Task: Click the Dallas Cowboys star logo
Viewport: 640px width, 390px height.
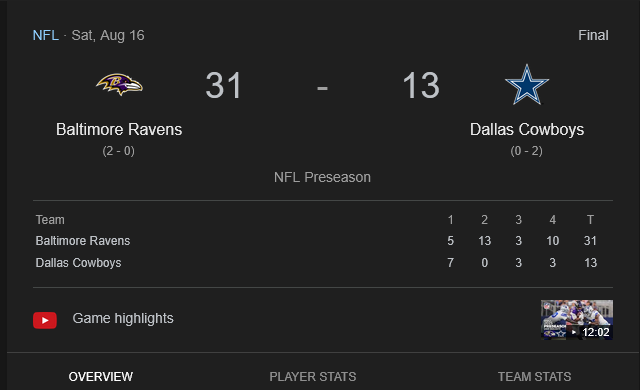Action: click(x=527, y=85)
